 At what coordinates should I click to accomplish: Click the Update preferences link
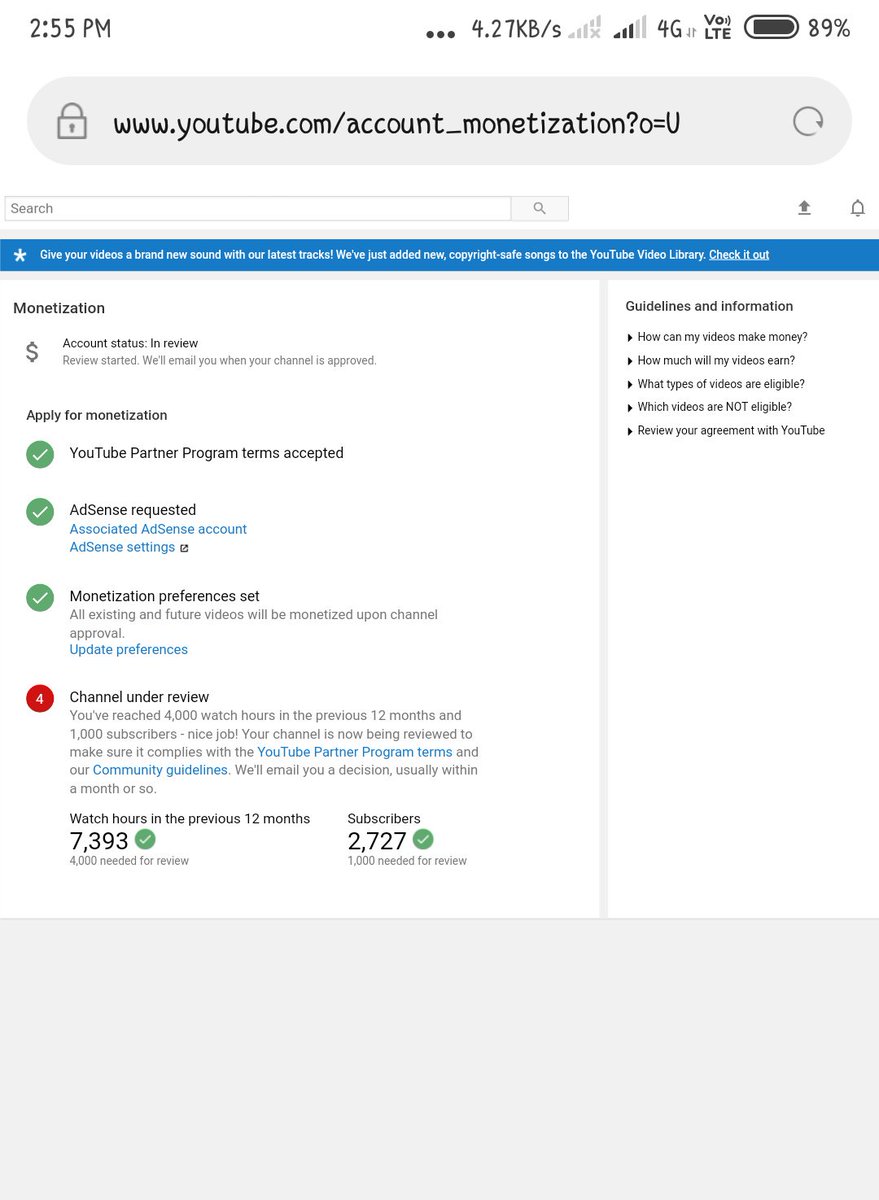[128, 649]
